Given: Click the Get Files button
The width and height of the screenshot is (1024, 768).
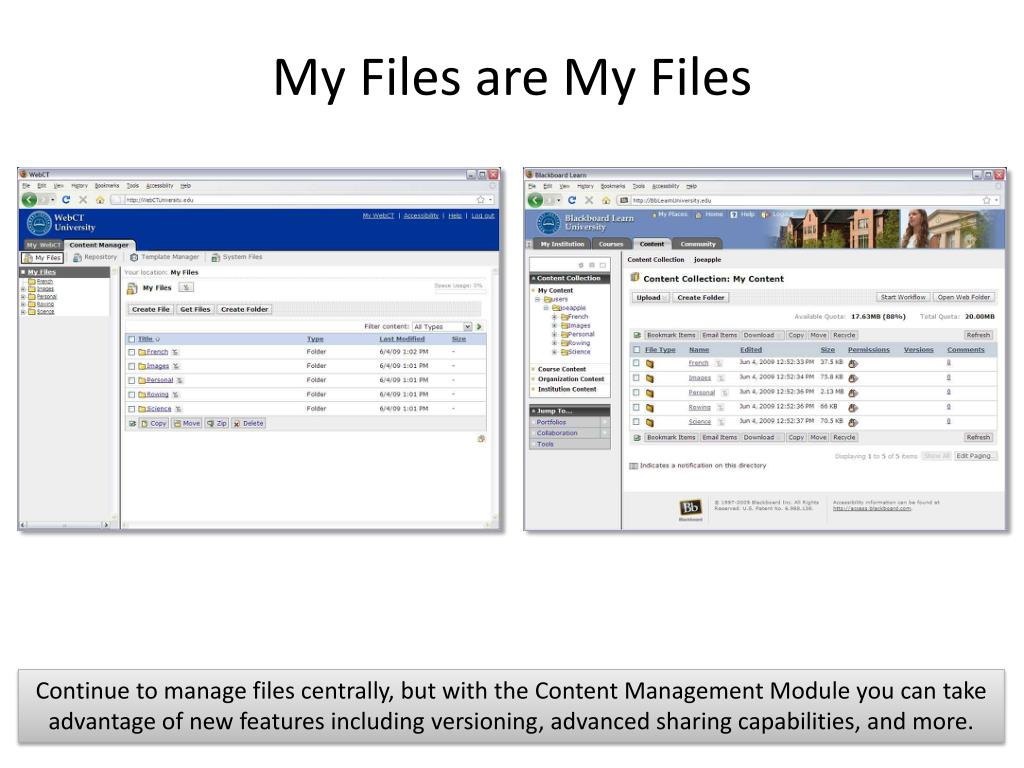Looking at the screenshot, I should [x=195, y=310].
